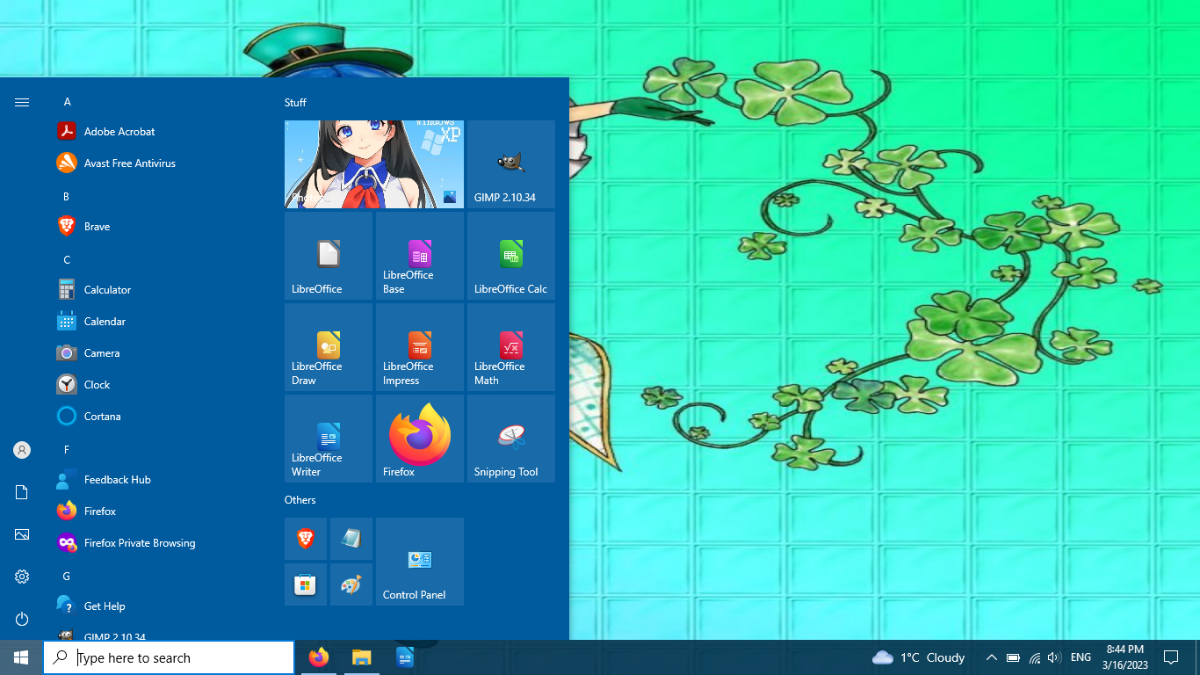Select the letter B header in app list

click(66, 196)
